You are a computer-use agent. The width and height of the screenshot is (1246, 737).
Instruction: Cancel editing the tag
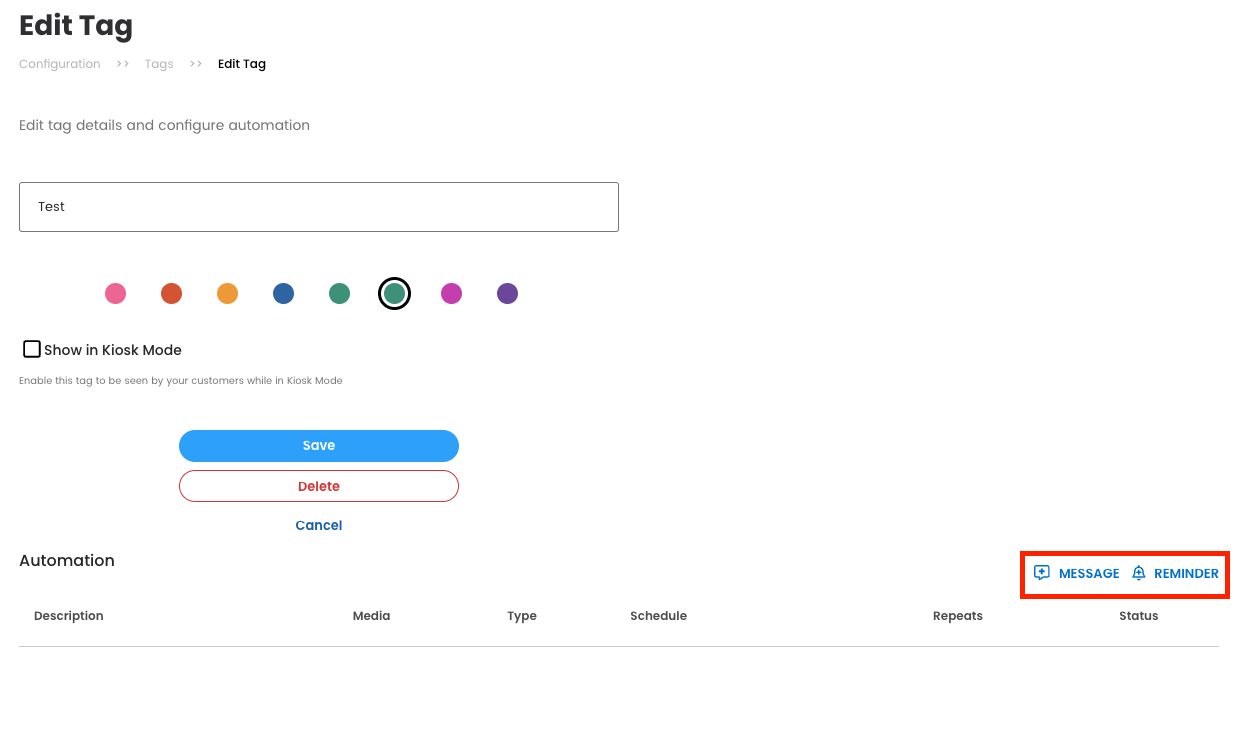click(318, 525)
